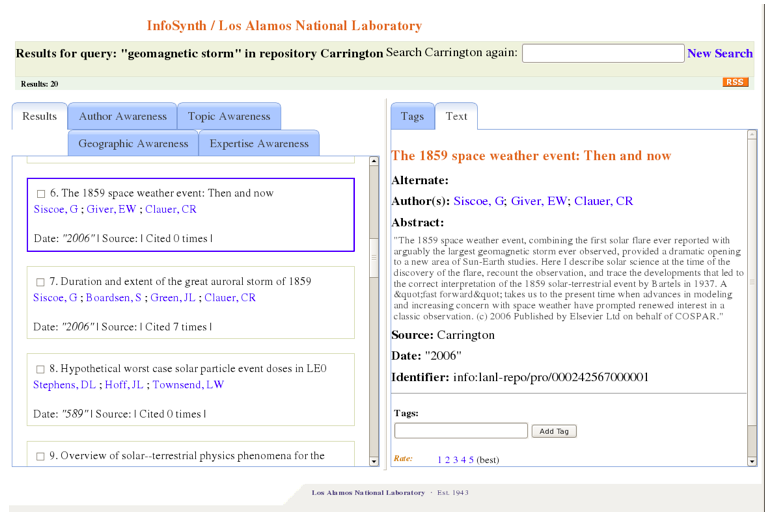This screenshot has width=770, height=519.
Task: Open author Boardsen, S link
Action: [x=113, y=298]
